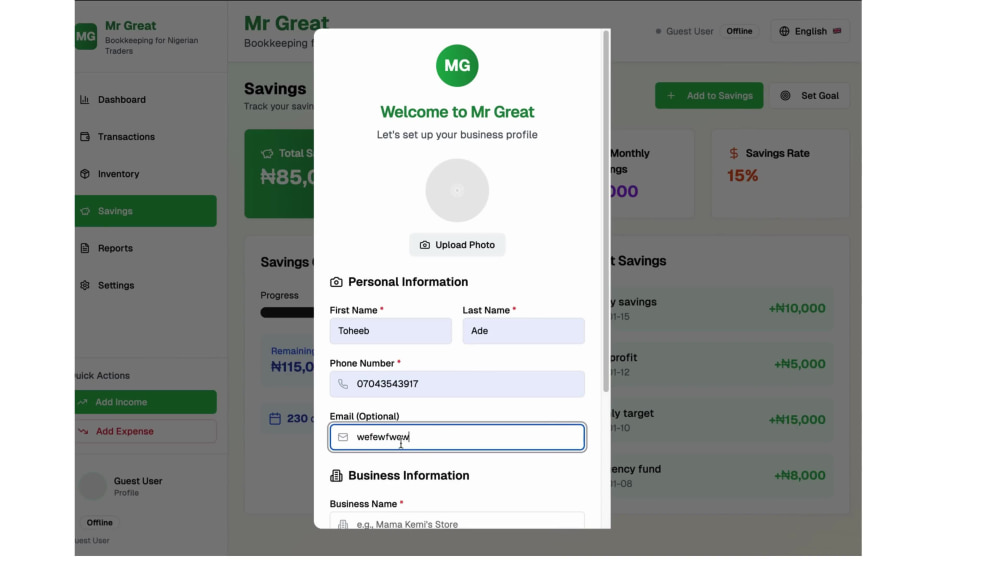
Task: Click the target icon on the Set Goal button
Action: (x=786, y=96)
